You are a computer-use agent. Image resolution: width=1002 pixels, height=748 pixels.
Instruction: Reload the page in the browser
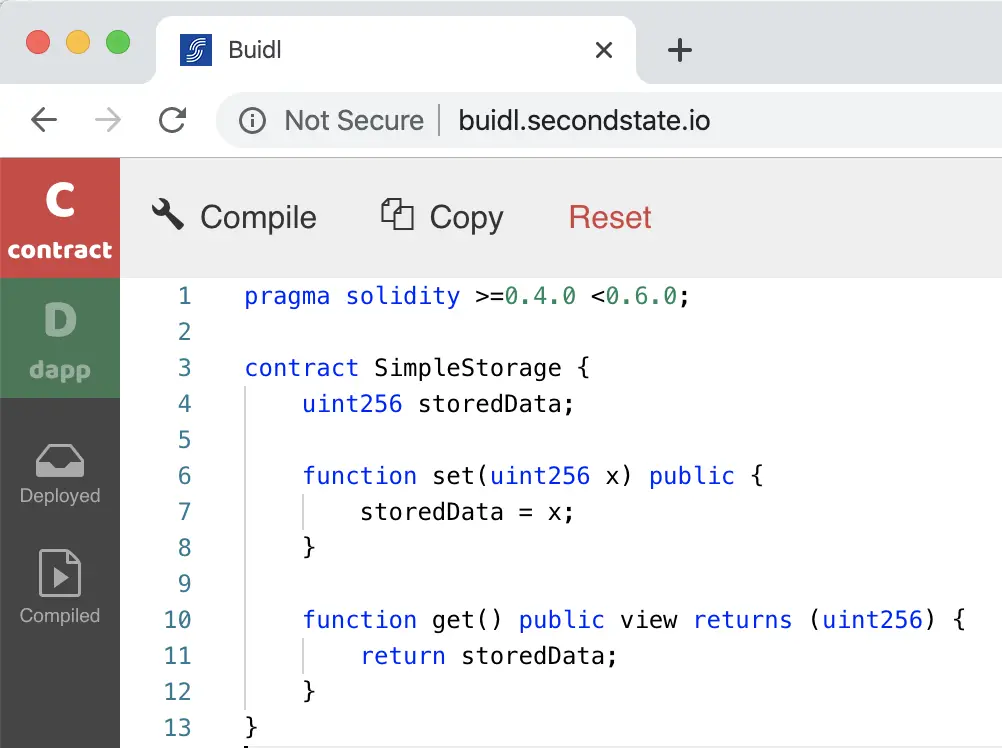click(x=173, y=121)
